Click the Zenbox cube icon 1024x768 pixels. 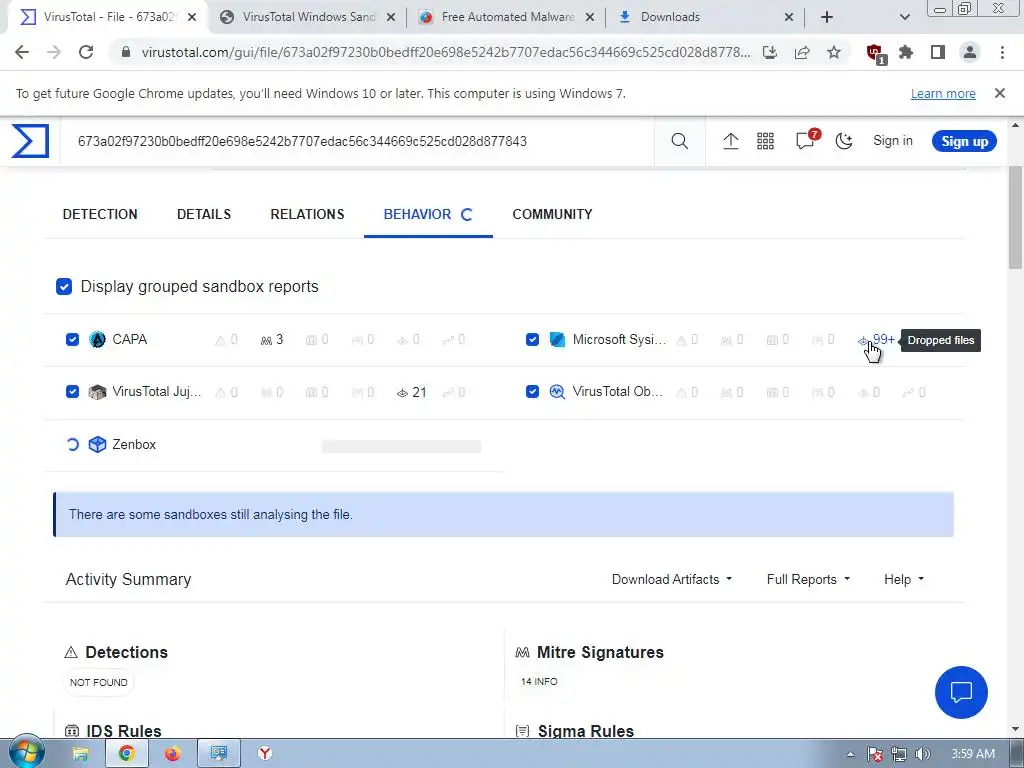(x=97, y=445)
